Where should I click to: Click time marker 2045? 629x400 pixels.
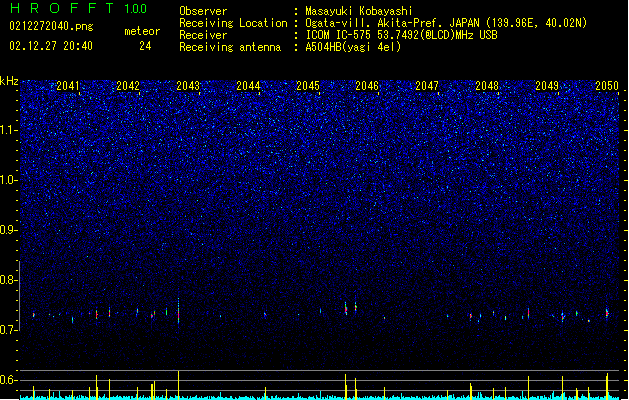tap(308, 85)
